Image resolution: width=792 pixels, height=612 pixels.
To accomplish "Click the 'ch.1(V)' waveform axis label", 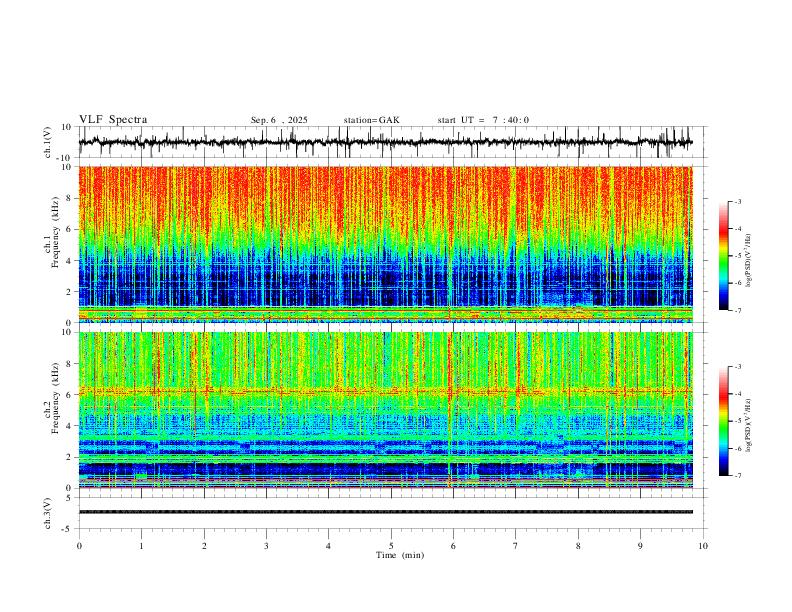I will 48,142.
